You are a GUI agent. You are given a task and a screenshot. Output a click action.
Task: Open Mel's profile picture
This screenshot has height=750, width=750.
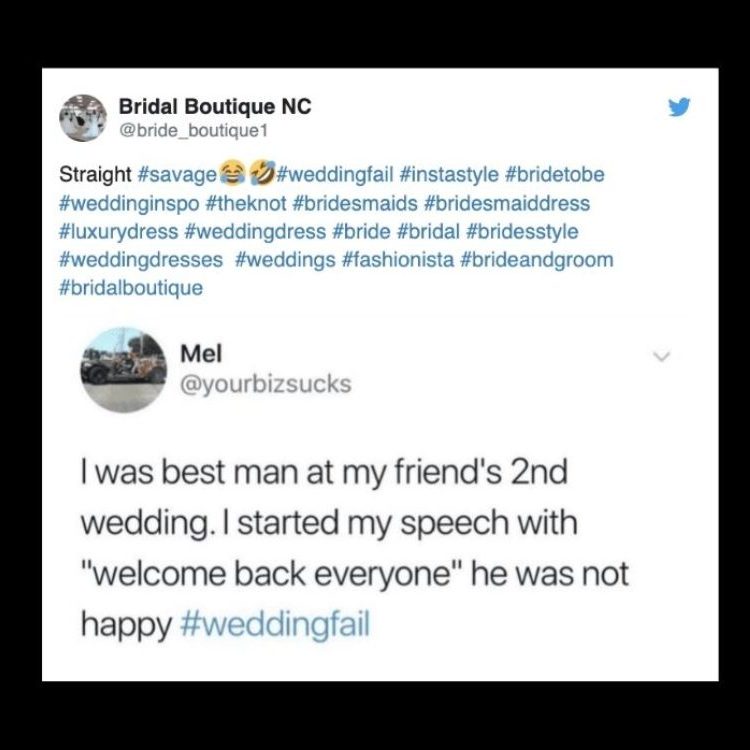tap(123, 370)
